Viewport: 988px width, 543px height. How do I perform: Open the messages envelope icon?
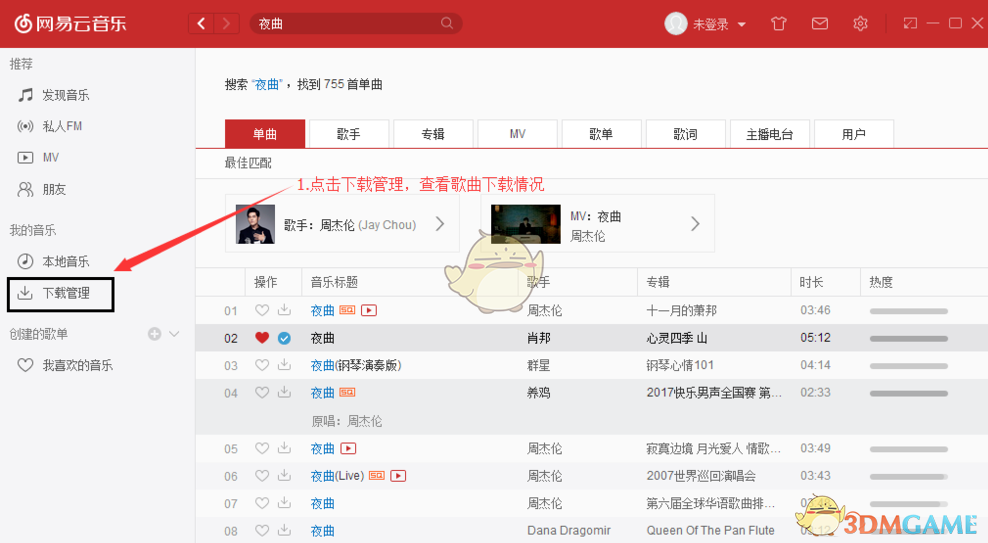819,24
